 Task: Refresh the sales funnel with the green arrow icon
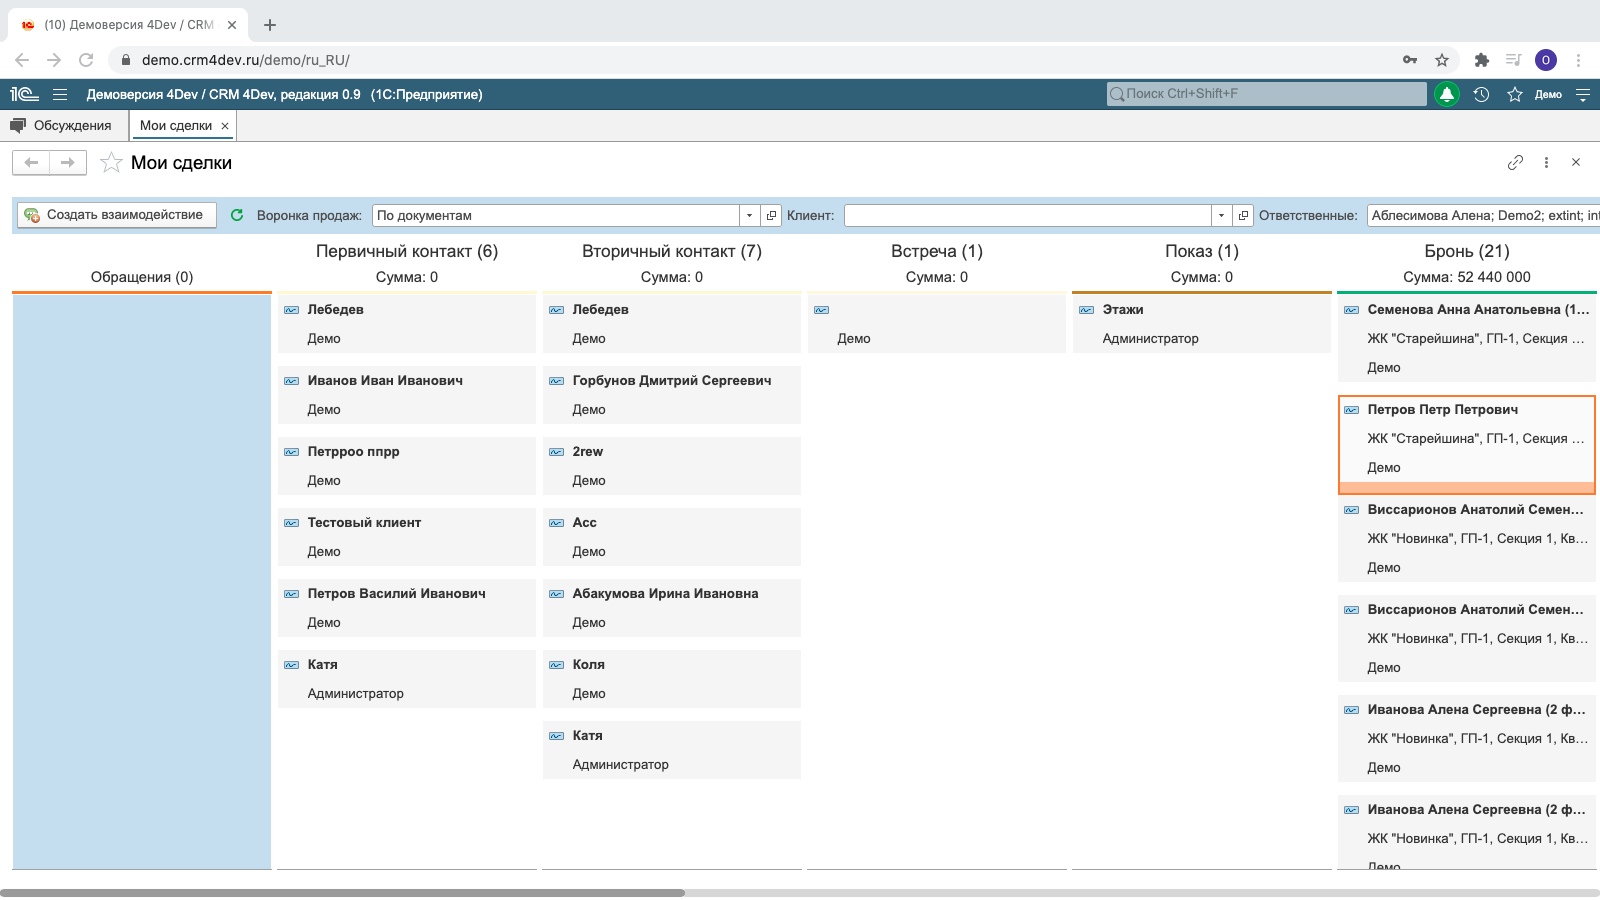click(x=236, y=214)
